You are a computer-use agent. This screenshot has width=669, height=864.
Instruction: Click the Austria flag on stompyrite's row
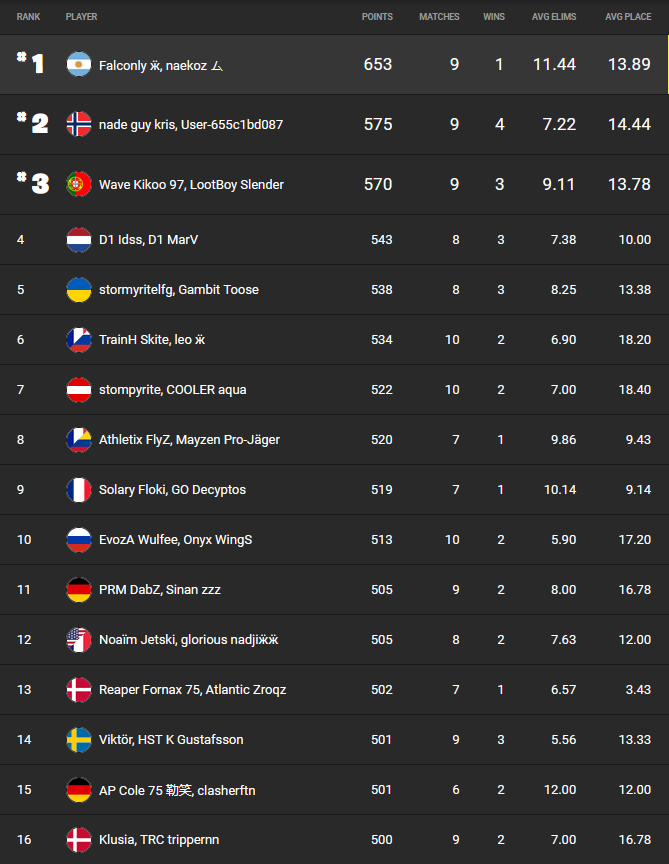tap(78, 389)
